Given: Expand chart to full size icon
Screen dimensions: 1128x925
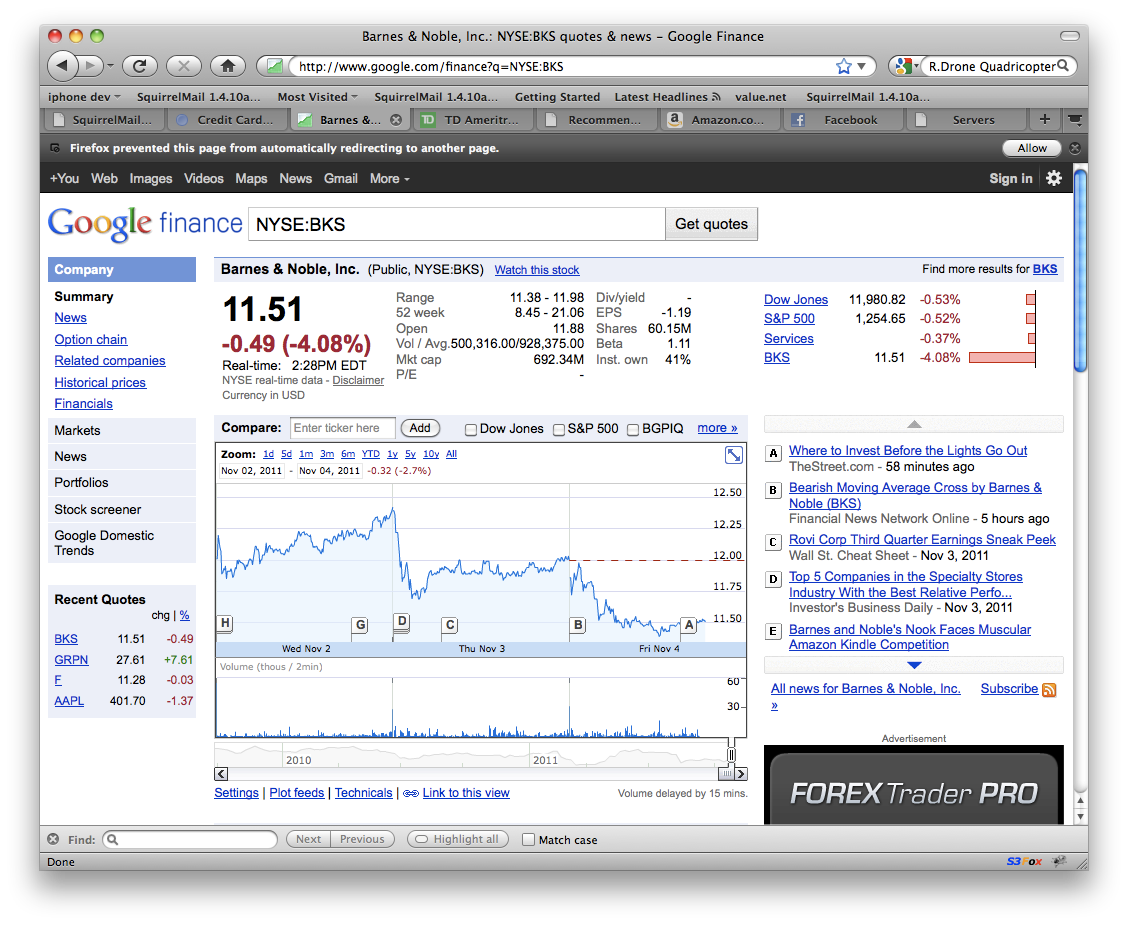Looking at the screenshot, I should pos(733,455).
